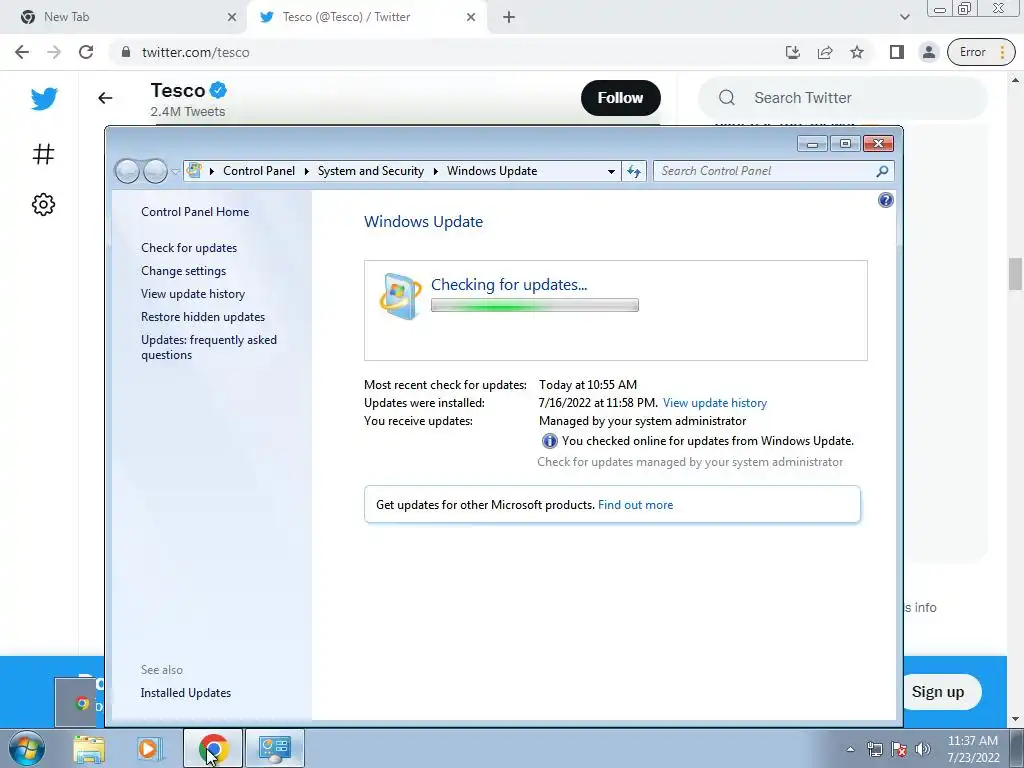Screen dimensions: 1024x768
Task: Expand the System and Security breadcrumb arrow
Action: point(436,171)
